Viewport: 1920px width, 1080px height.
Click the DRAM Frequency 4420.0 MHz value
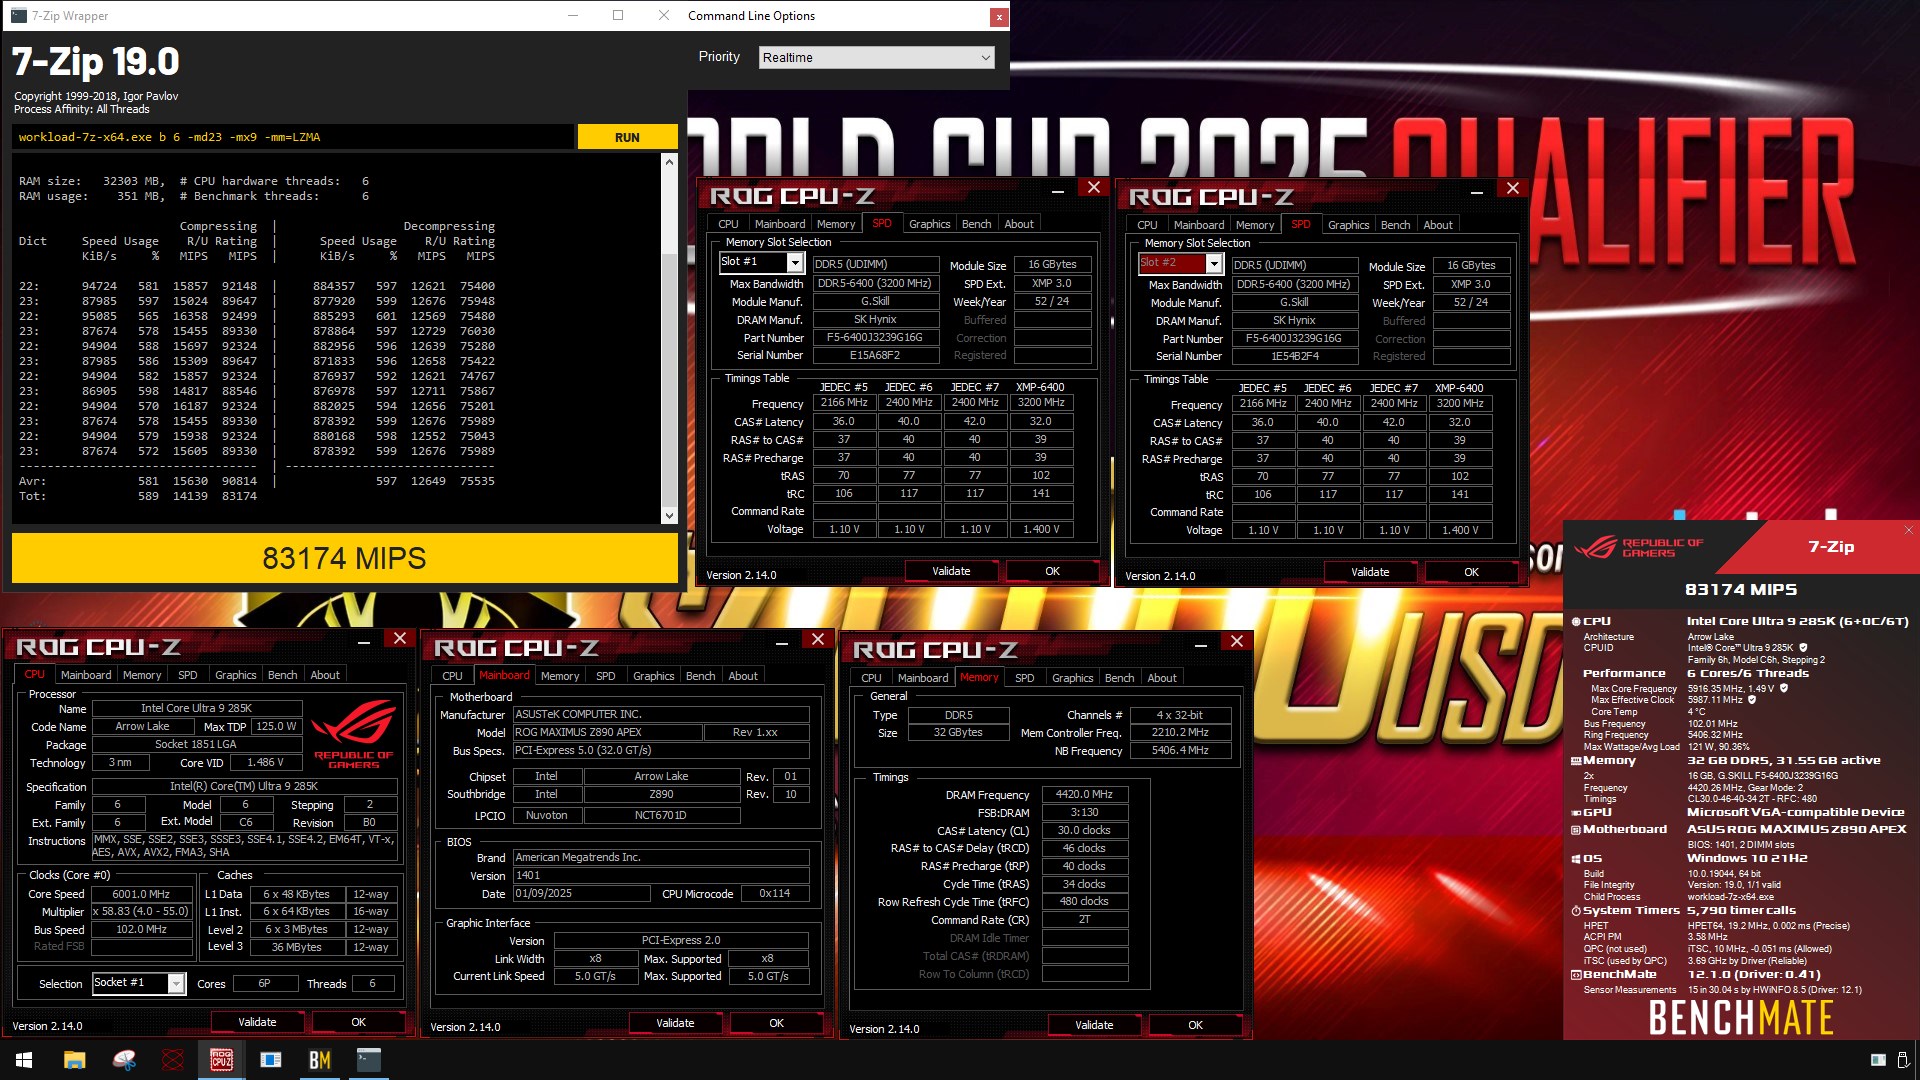click(1084, 794)
